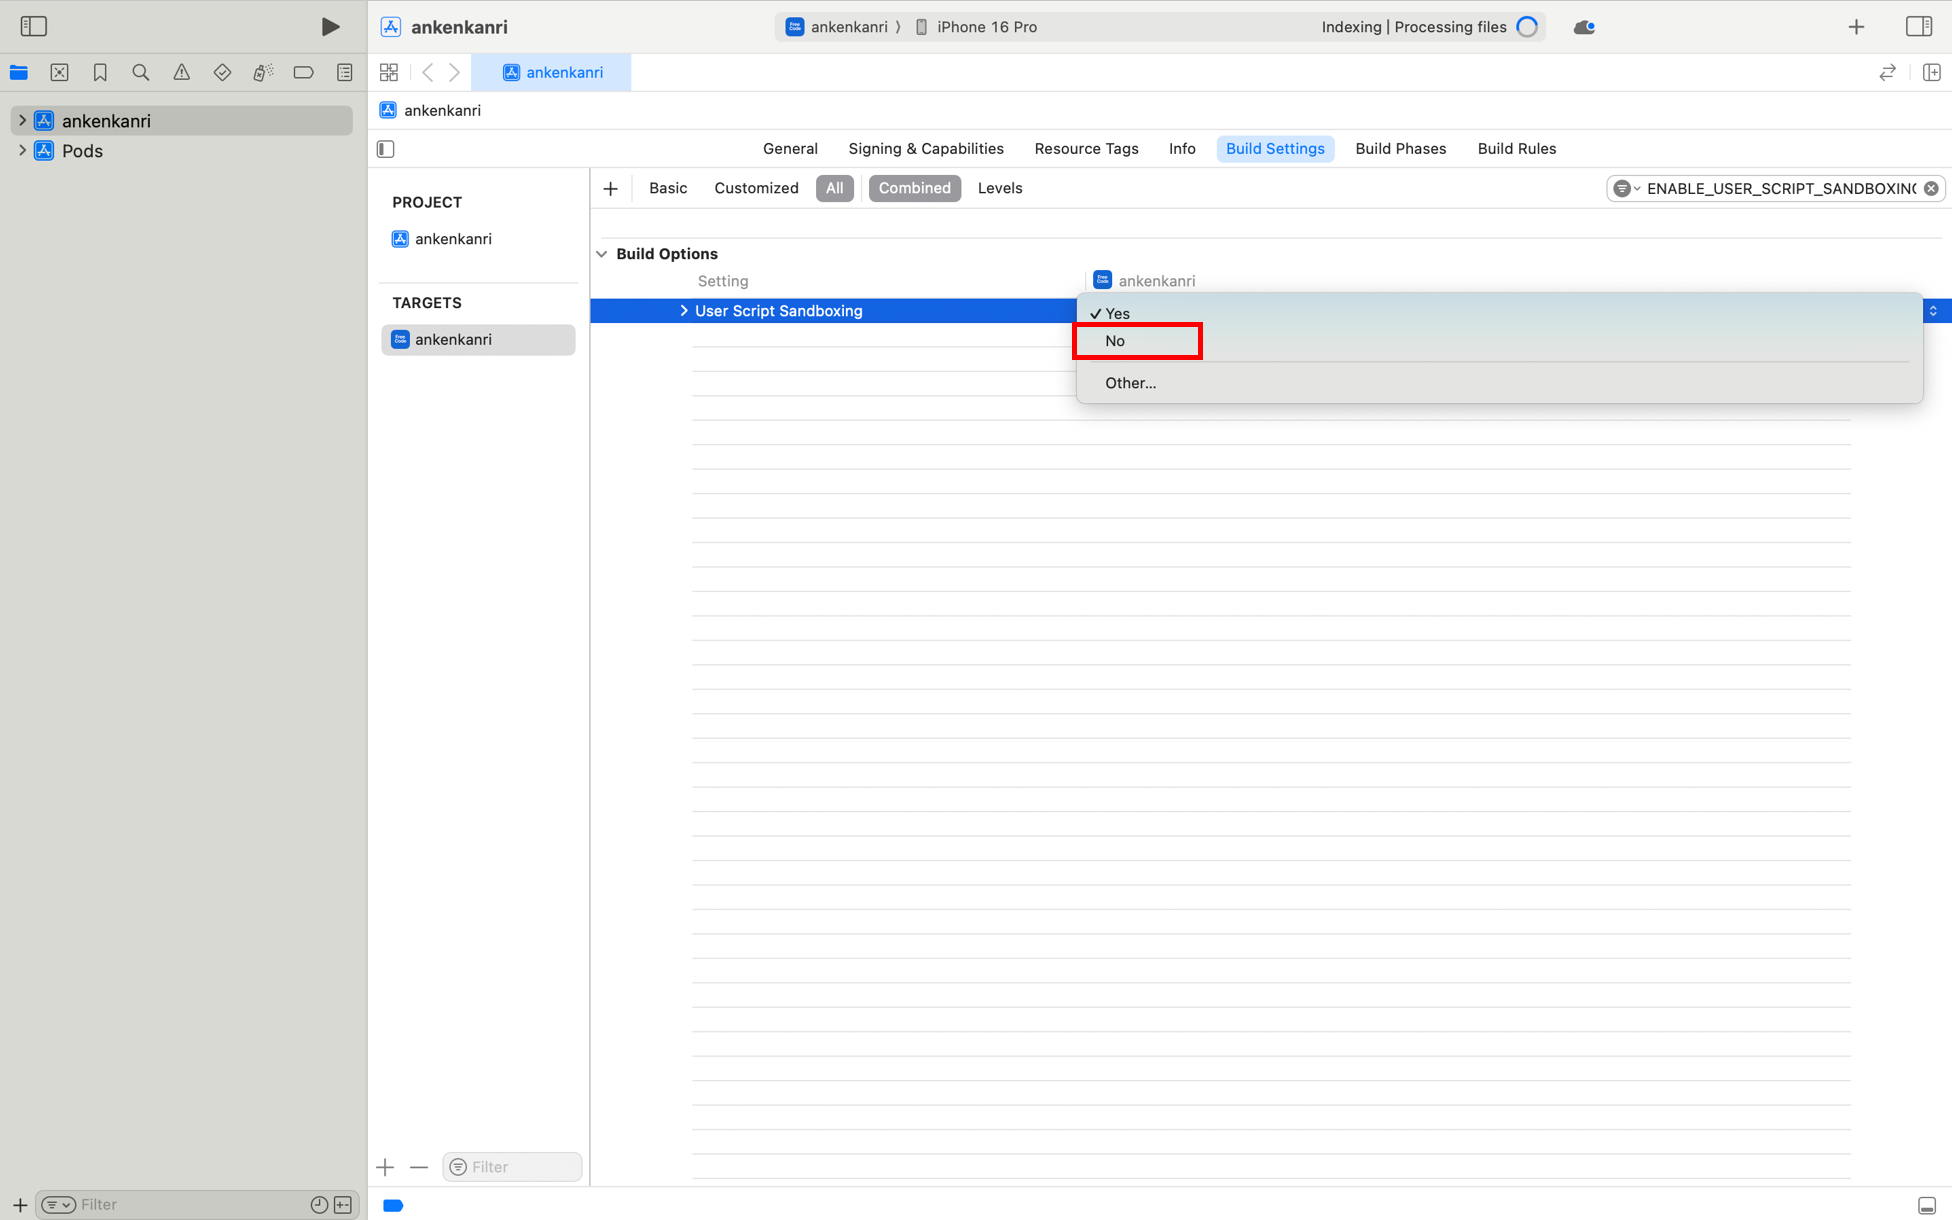The width and height of the screenshot is (1952, 1220).
Task: Open the Build Phases tab
Action: click(1400, 149)
